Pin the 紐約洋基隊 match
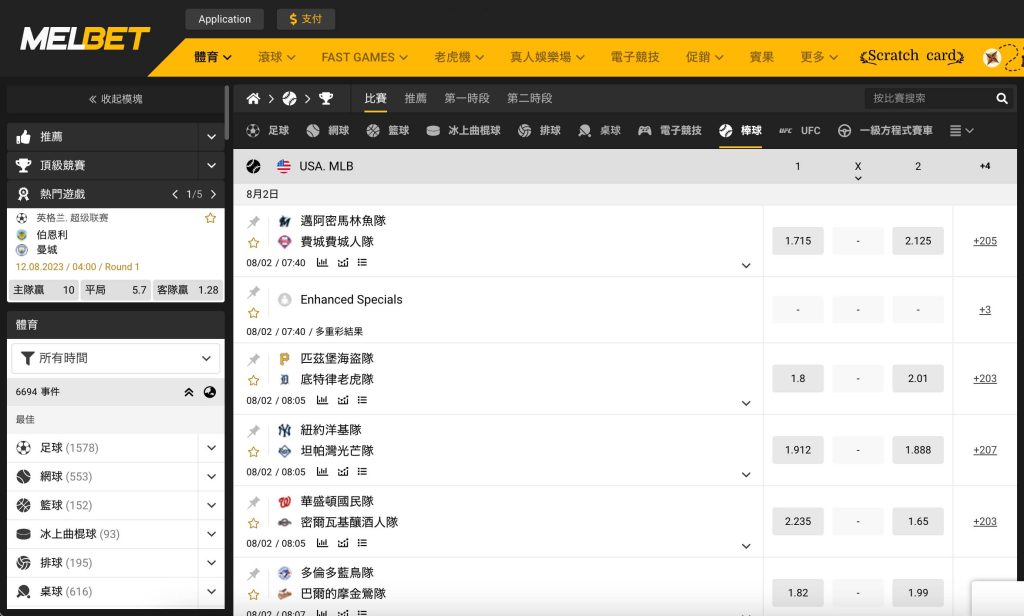1024x616 pixels. pos(253,431)
